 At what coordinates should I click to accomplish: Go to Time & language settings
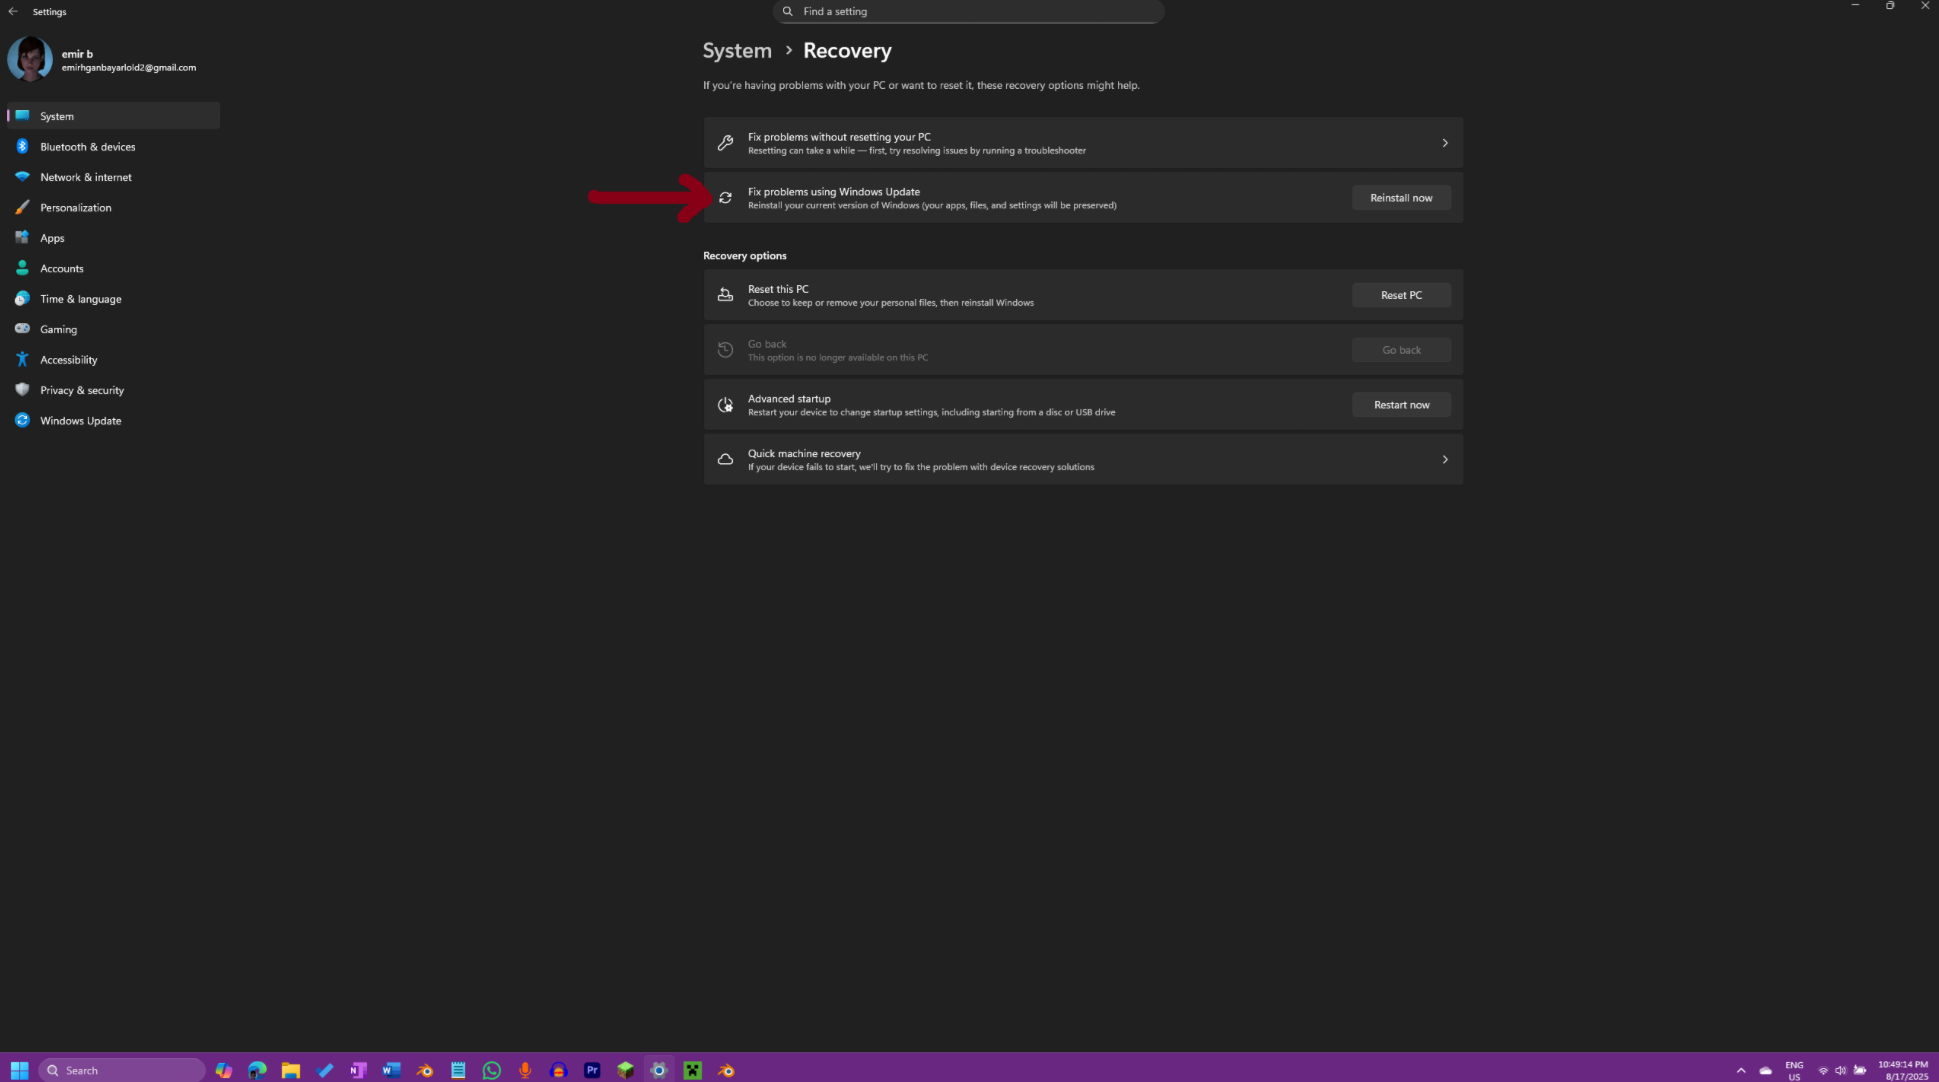113,299
